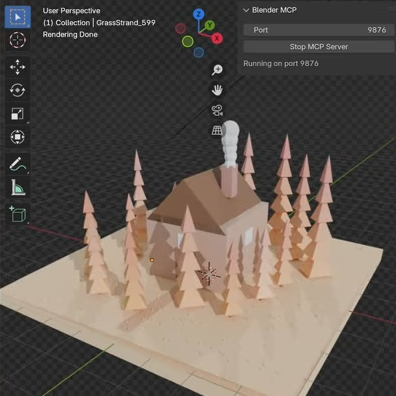This screenshot has width=396, height=396.
Task: Activate the Transform tool
Action: coord(17,137)
